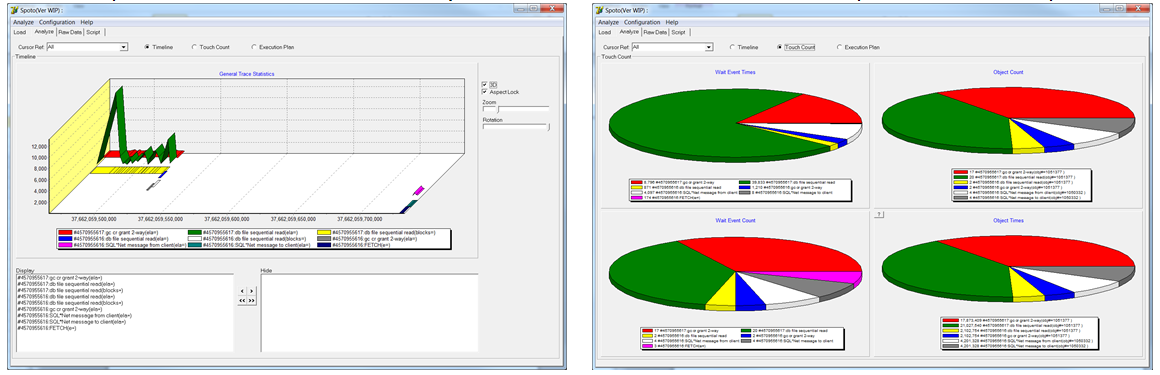Open the Help menu in the left window

pos(87,22)
